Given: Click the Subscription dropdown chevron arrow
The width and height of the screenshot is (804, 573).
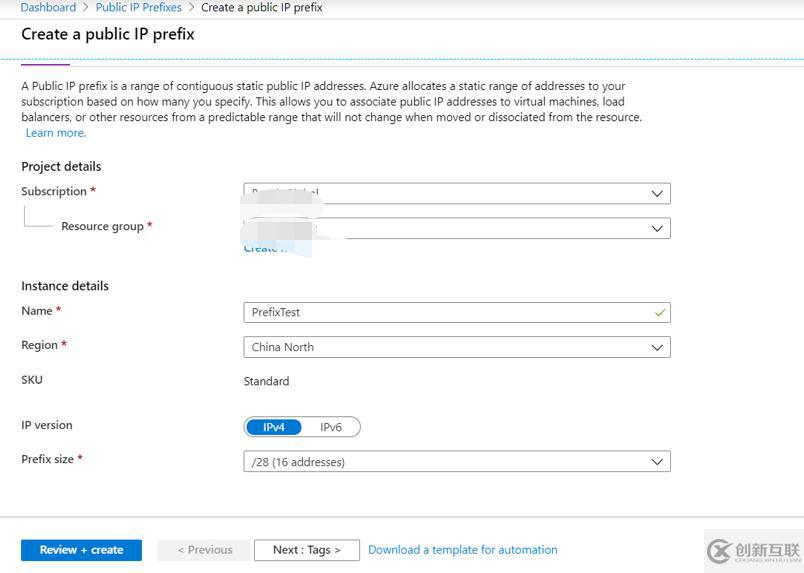Looking at the screenshot, I should (x=657, y=194).
